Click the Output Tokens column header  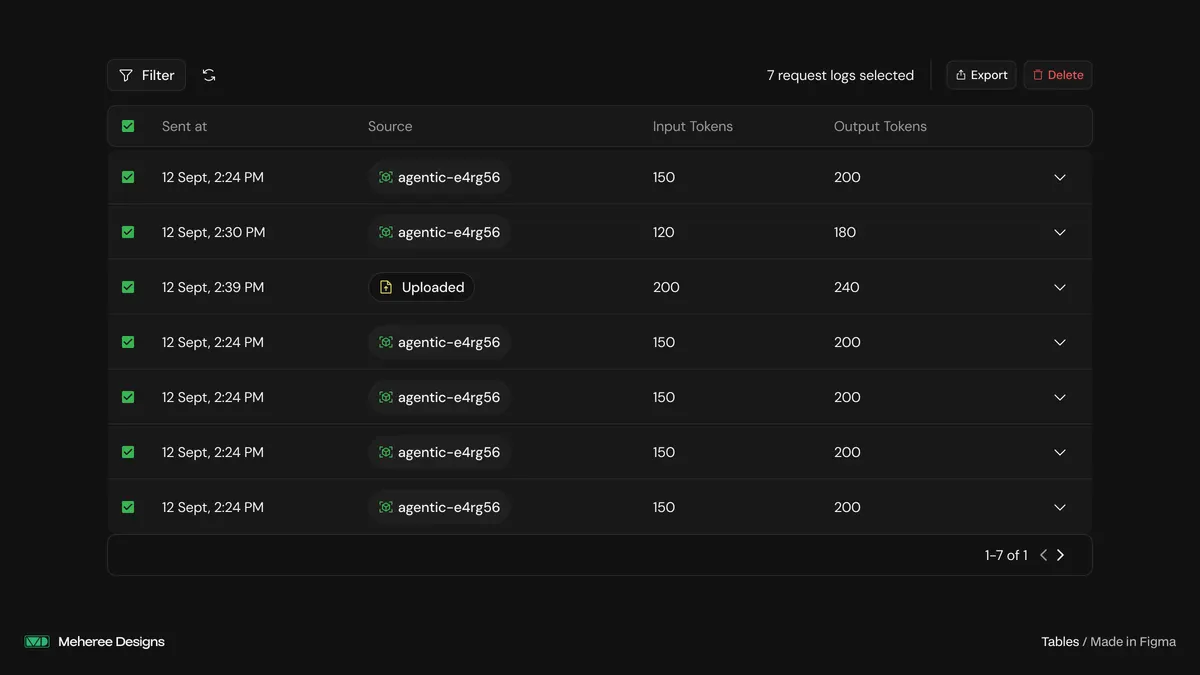(x=880, y=126)
